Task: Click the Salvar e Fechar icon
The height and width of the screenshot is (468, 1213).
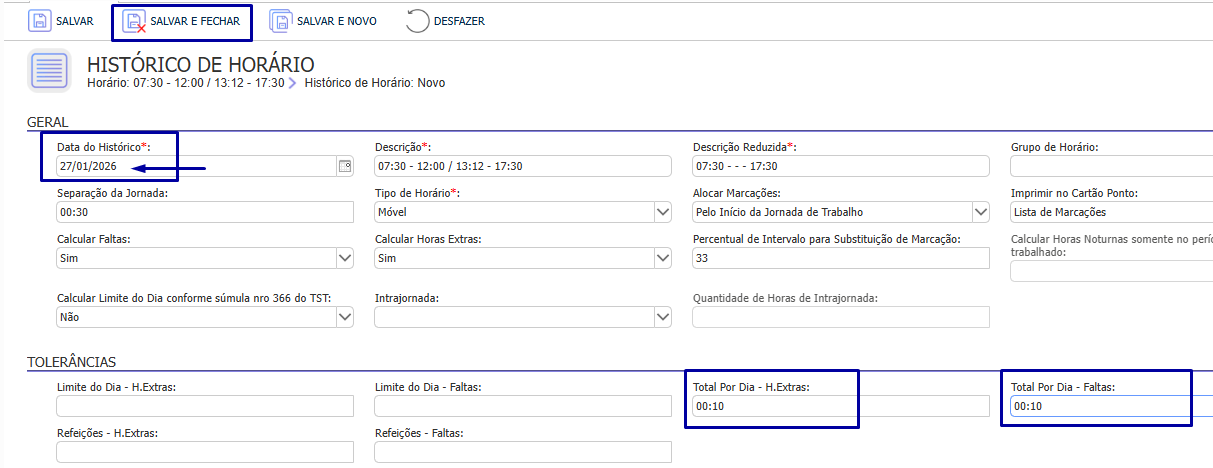Action: 133,21
